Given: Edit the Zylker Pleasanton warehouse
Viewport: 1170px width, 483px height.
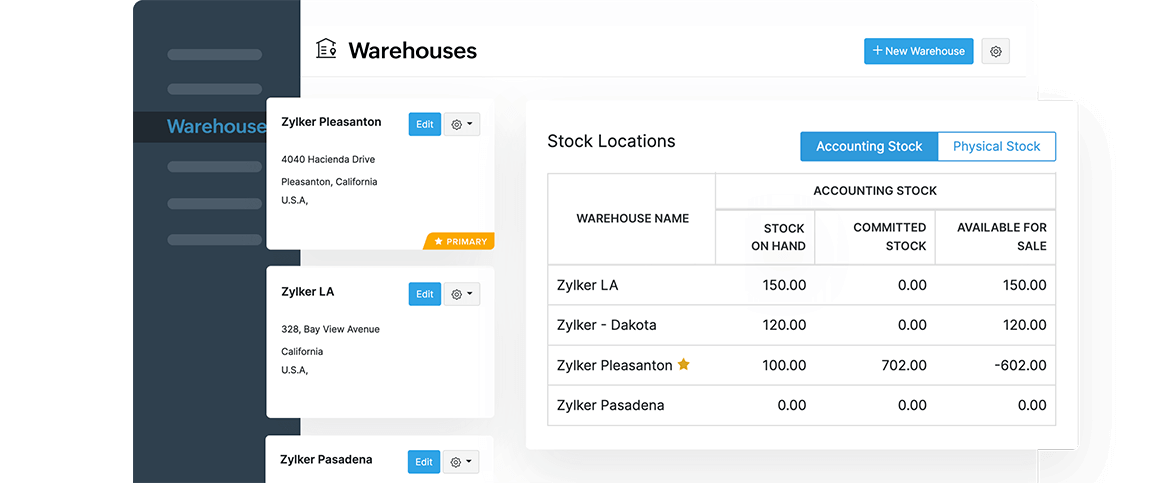Looking at the screenshot, I should point(425,125).
